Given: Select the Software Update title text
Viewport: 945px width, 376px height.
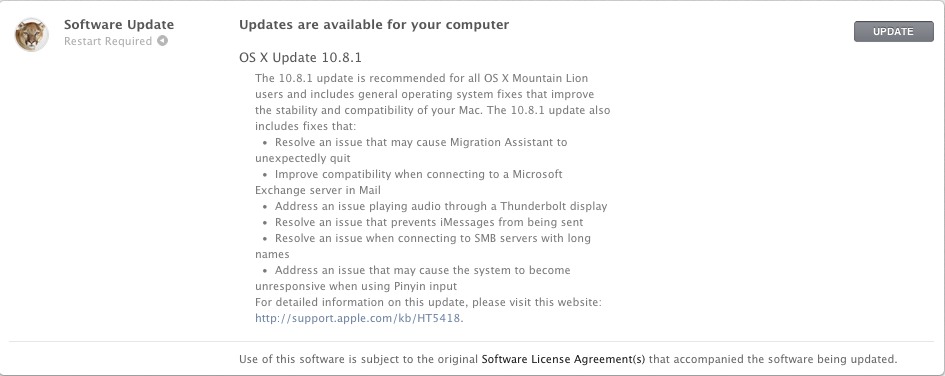Looking at the screenshot, I should click(x=119, y=25).
